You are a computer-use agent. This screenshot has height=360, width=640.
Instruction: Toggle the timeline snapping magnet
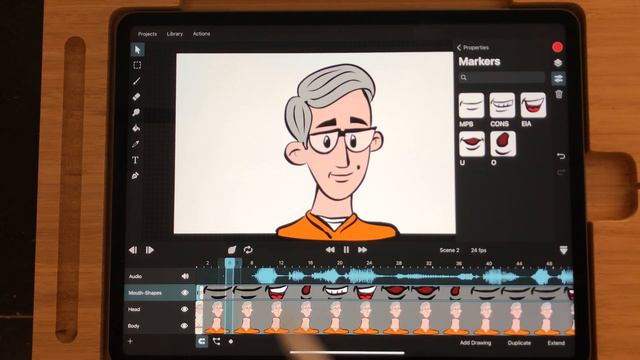click(x=202, y=341)
